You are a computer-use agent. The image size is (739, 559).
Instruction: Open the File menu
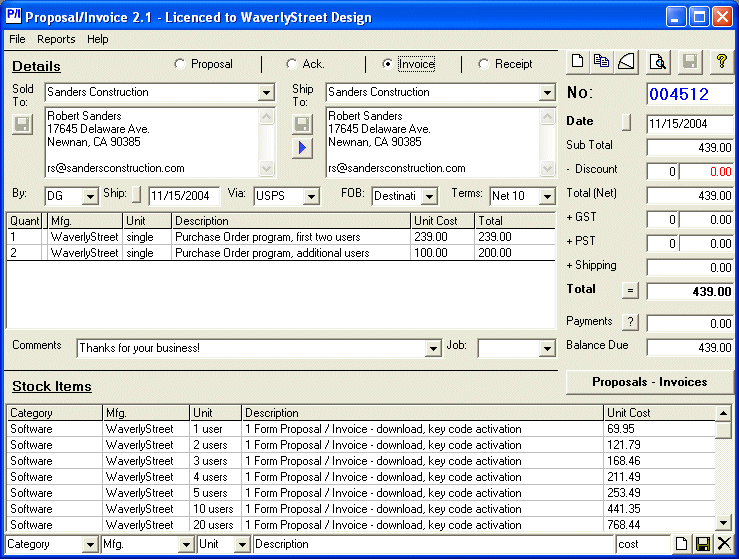(17, 39)
